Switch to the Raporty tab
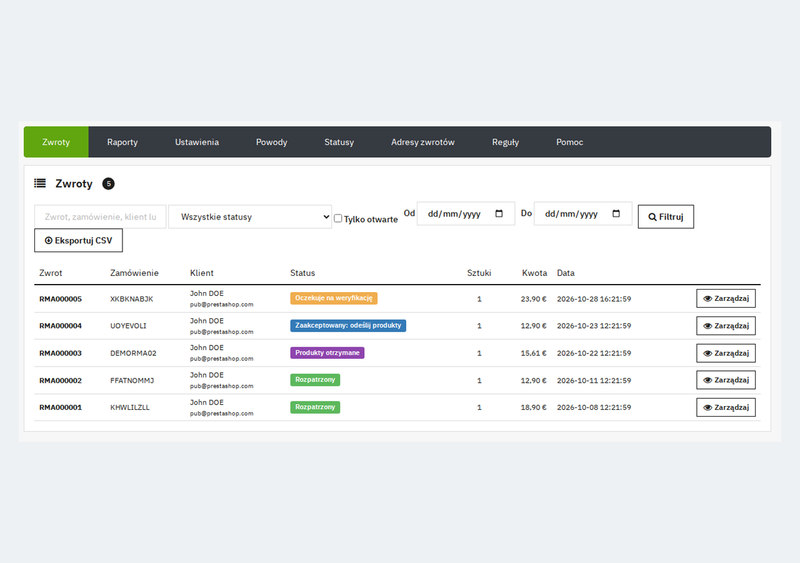 point(122,142)
